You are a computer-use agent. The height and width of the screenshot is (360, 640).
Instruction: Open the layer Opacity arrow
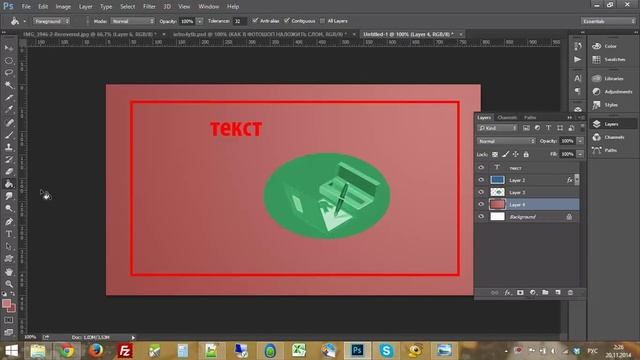[580, 141]
